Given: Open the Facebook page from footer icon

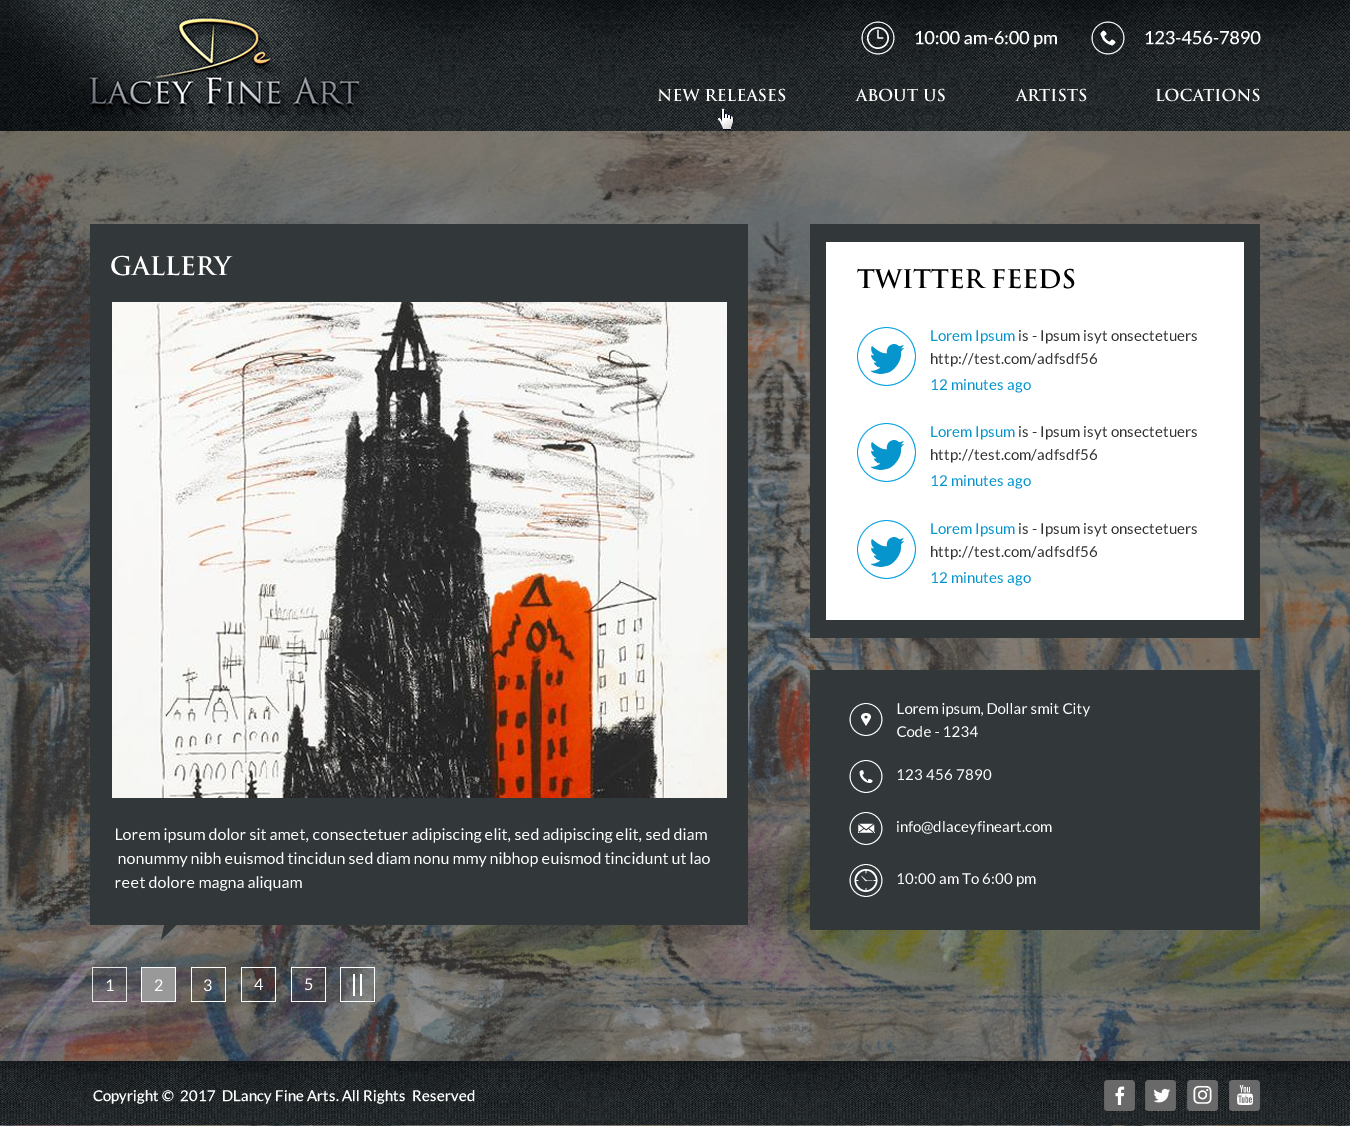Looking at the screenshot, I should click(1120, 1096).
